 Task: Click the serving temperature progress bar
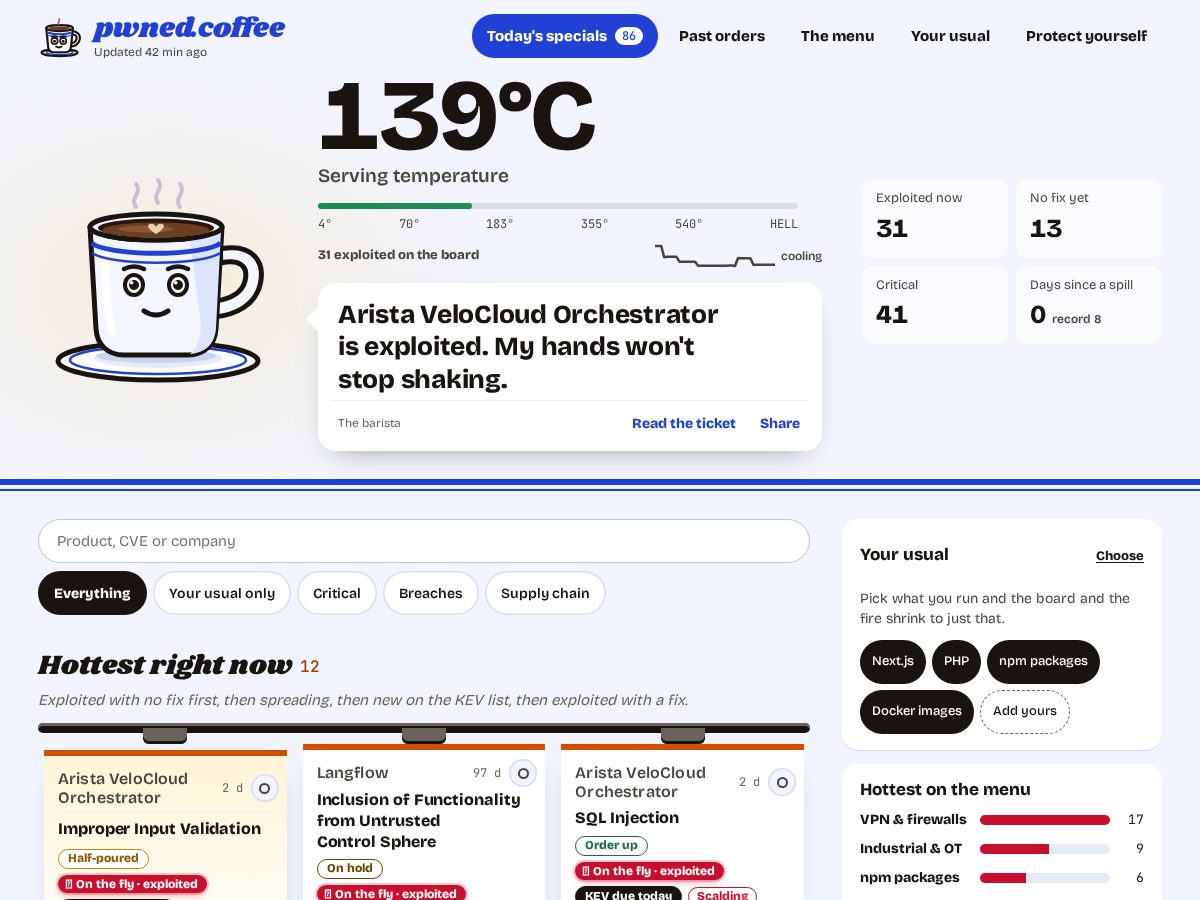click(x=558, y=206)
